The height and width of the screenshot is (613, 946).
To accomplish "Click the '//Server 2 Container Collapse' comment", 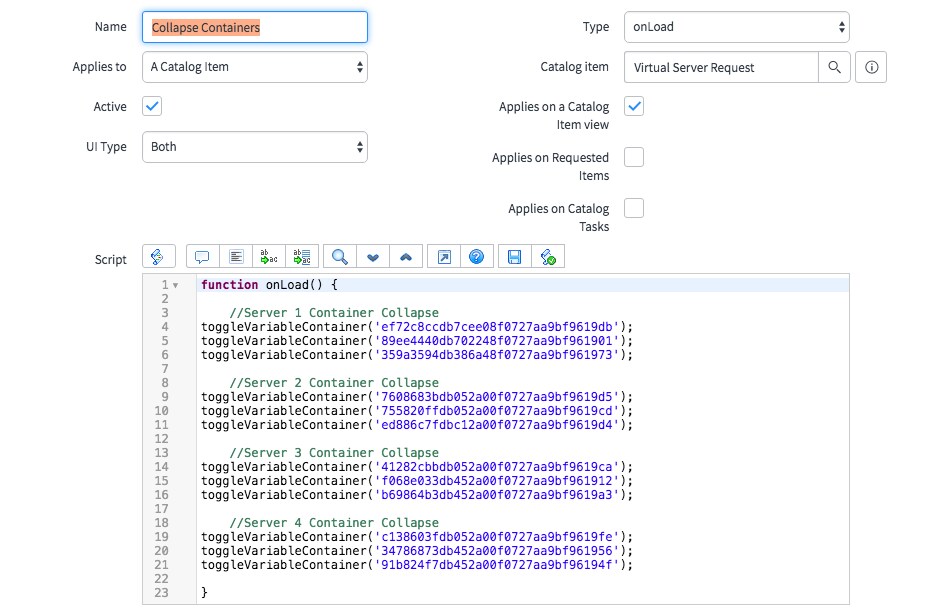I will click(334, 383).
